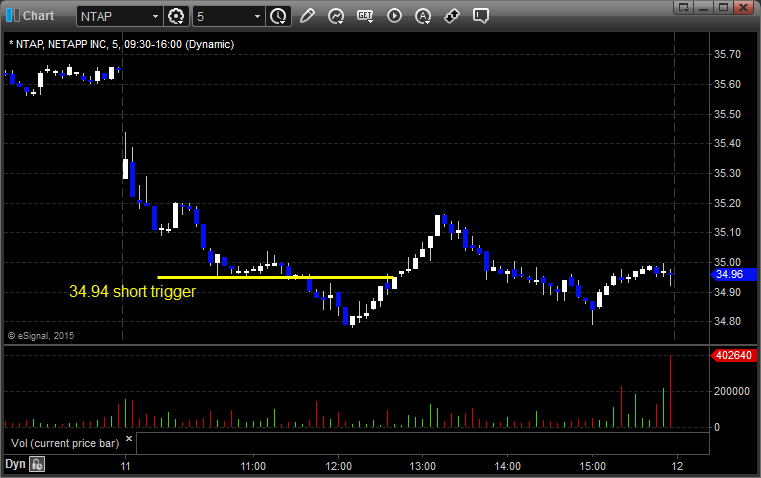Click the 12:00 time axis label
Screen dimensions: 761x478
[338, 466]
